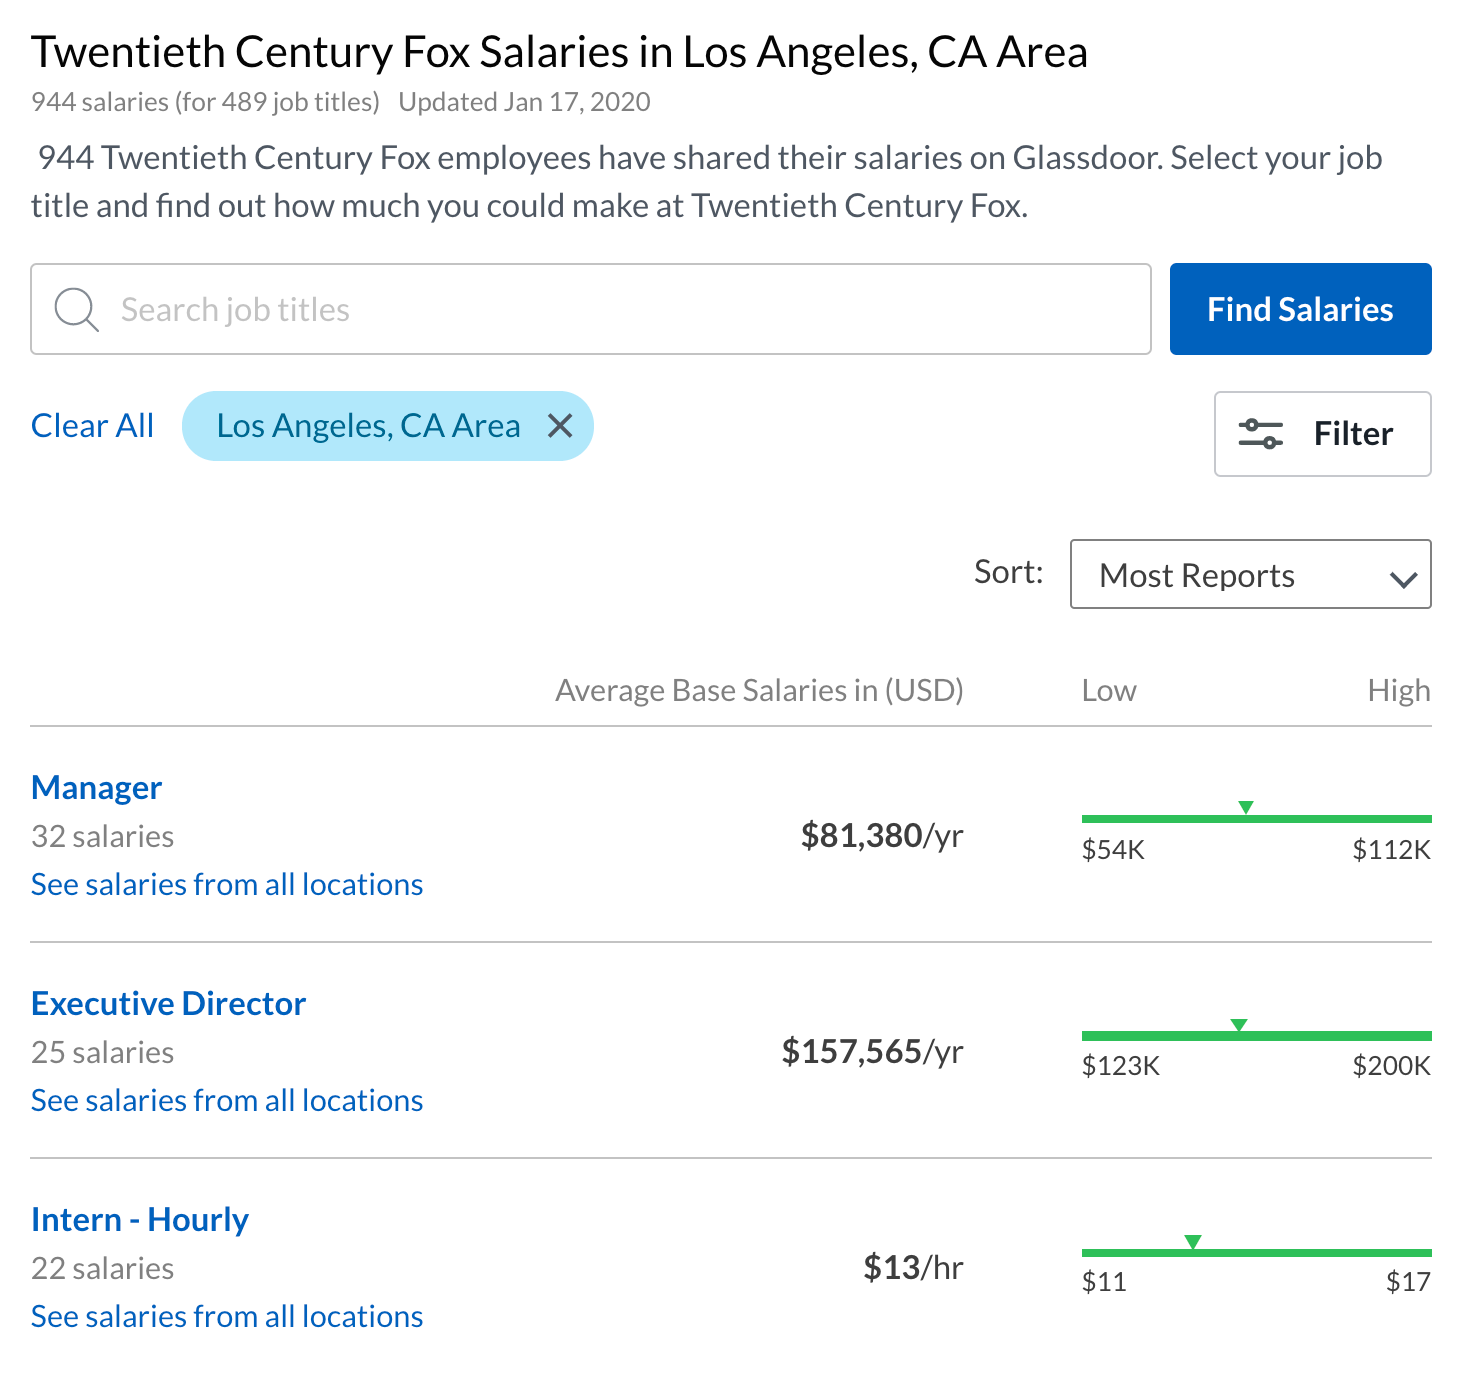
Task: See all-location salaries for Executive Director
Action: pyautogui.click(x=227, y=1101)
